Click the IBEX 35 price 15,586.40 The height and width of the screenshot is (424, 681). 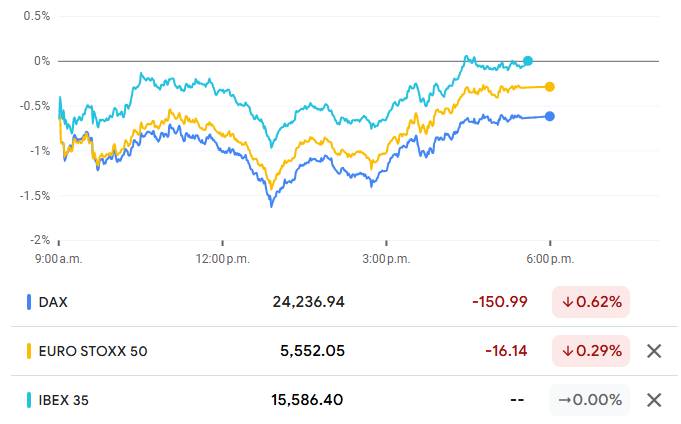pyautogui.click(x=308, y=400)
